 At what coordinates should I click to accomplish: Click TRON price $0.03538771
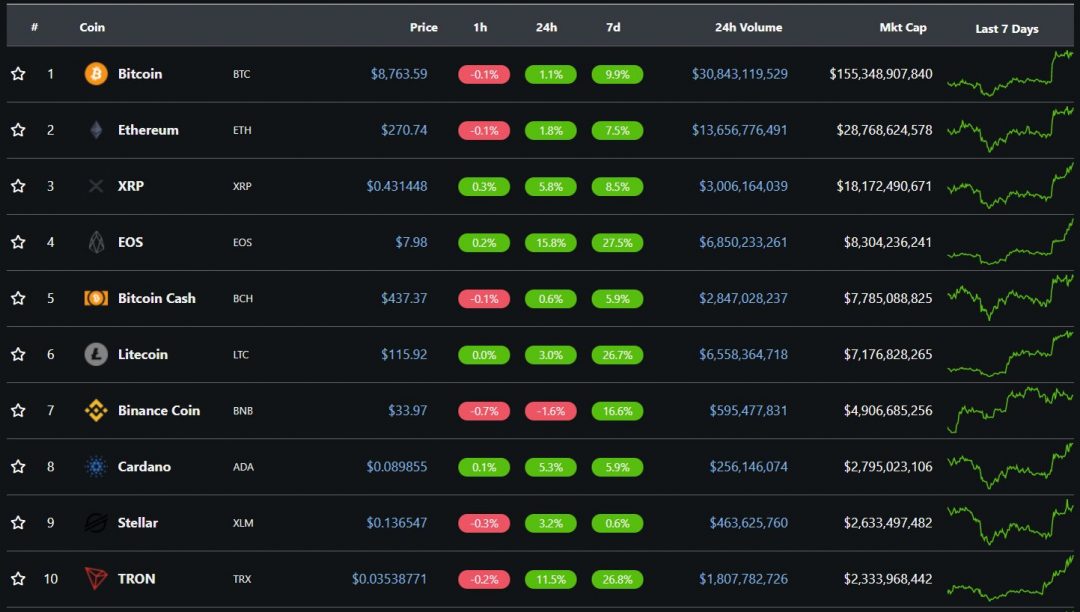point(389,578)
